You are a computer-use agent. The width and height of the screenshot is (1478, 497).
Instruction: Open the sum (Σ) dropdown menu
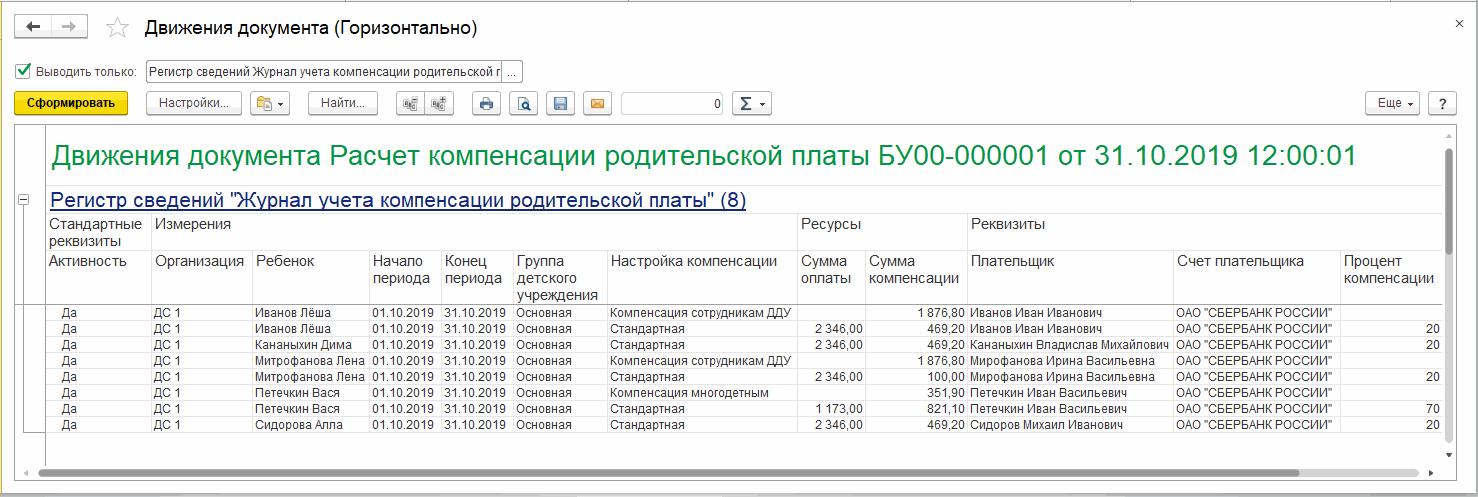coord(751,103)
